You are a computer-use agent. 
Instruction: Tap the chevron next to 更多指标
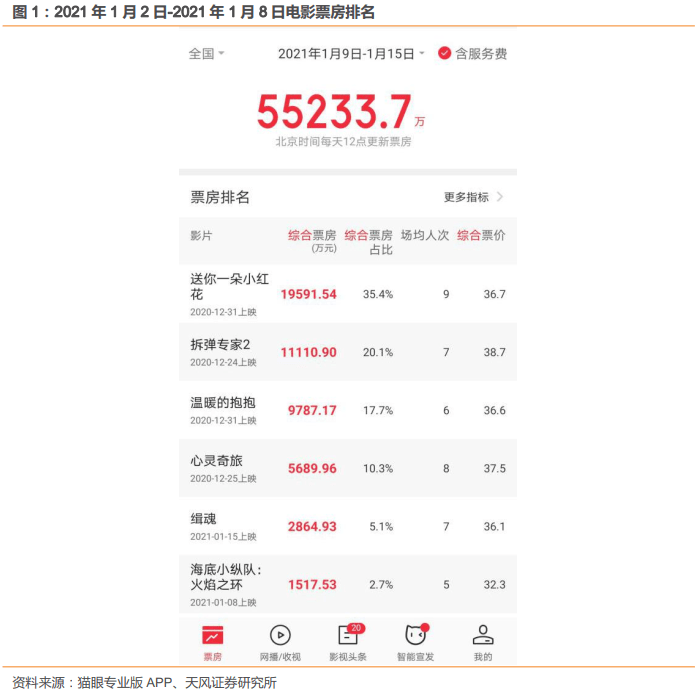[x=500, y=197]
